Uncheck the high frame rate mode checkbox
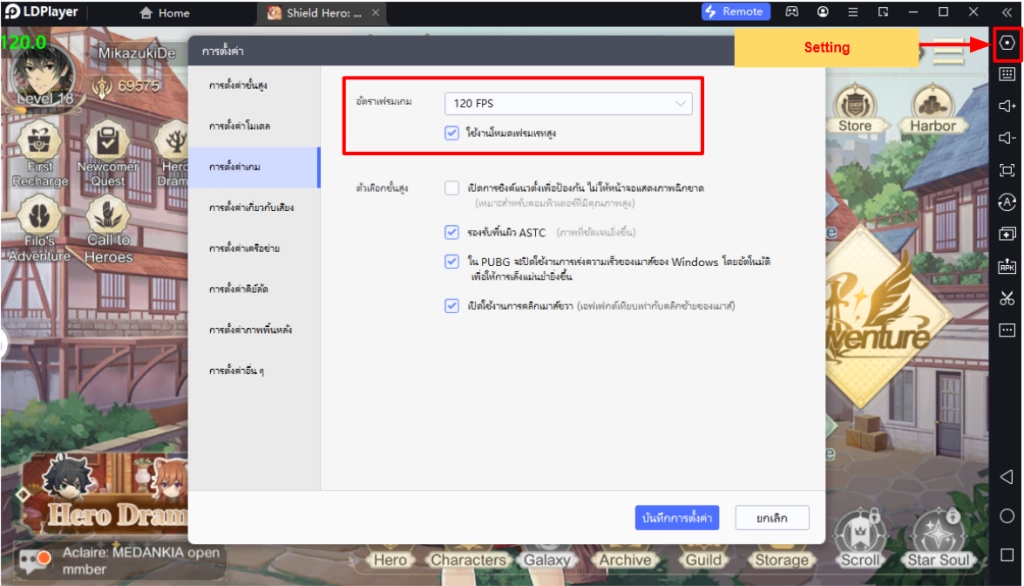 453,132
